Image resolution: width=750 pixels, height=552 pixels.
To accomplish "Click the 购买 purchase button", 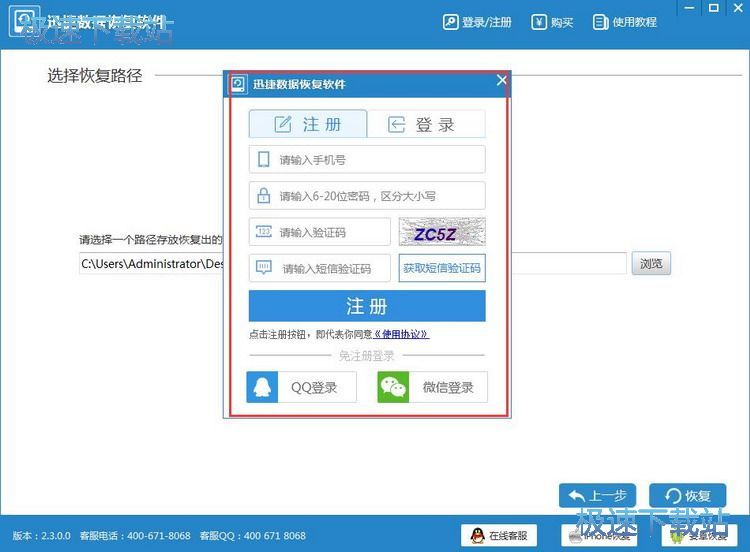I will coord(552,22).
